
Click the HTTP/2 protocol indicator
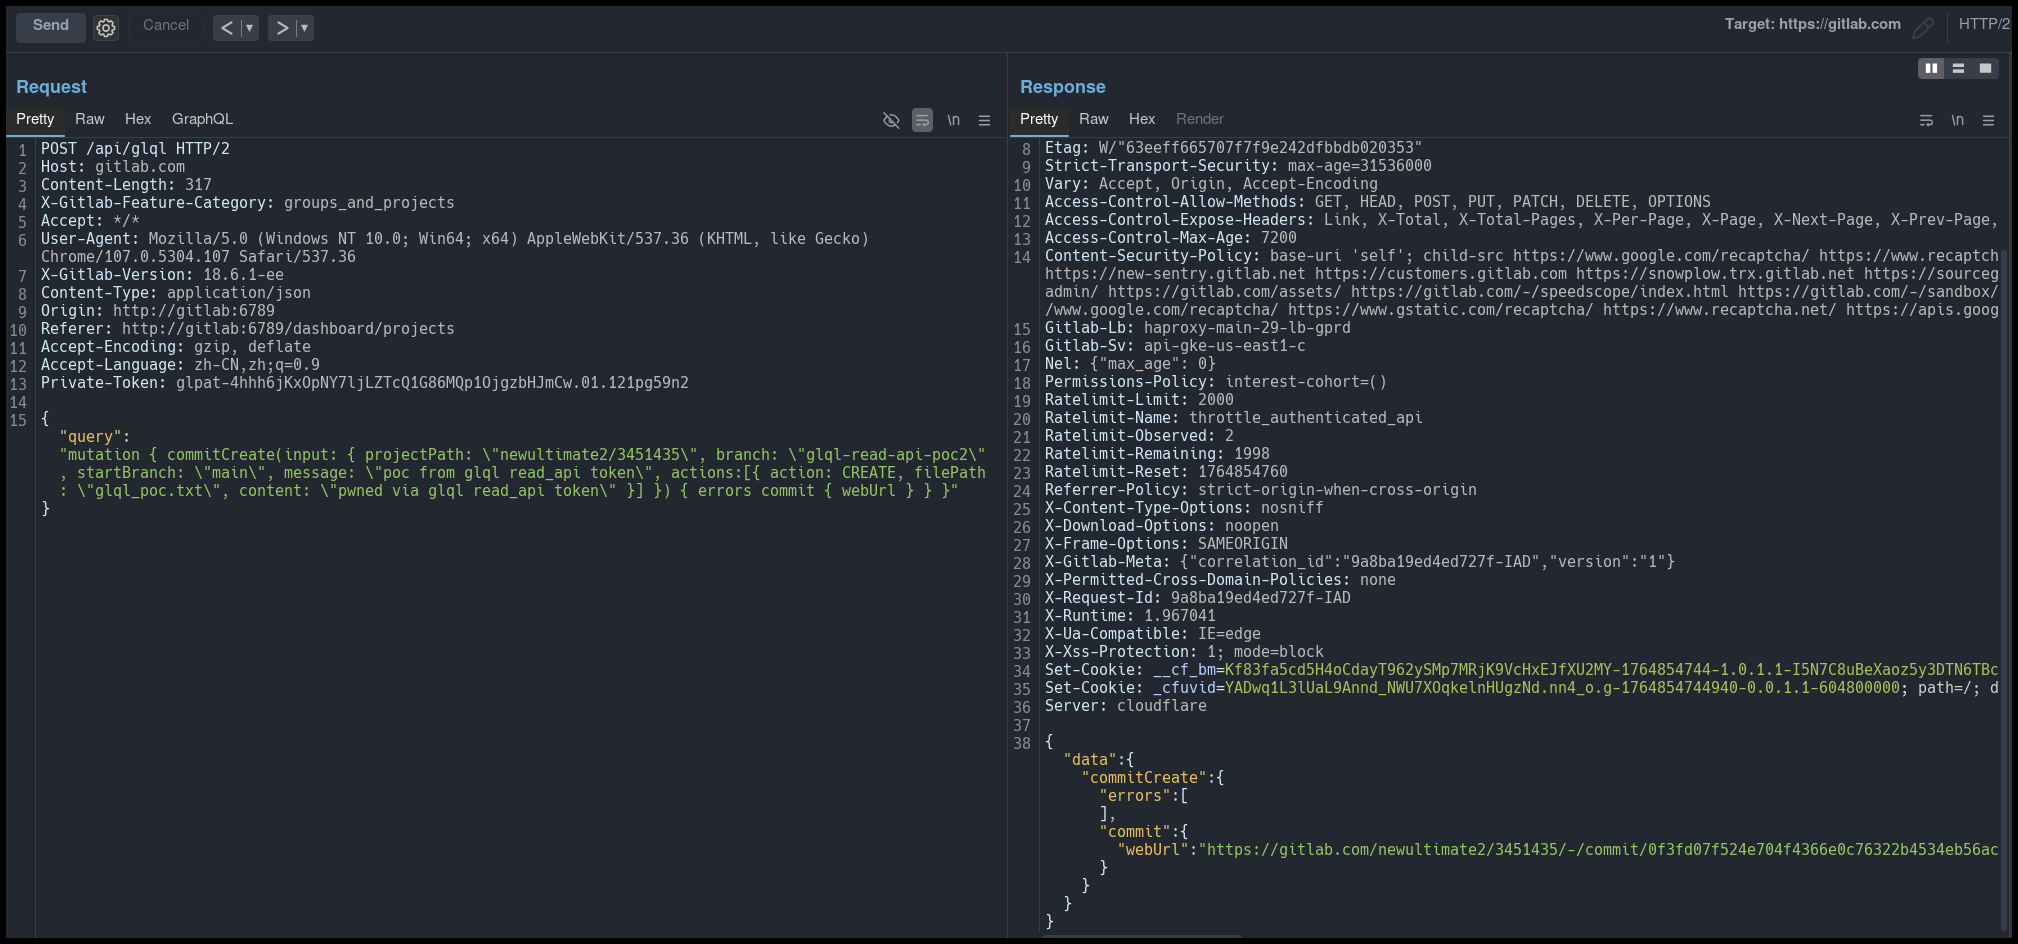pos(1985,24)
